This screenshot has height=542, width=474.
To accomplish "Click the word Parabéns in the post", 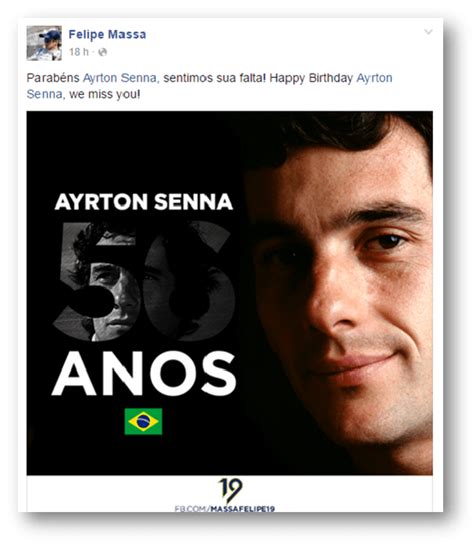I will 53,78.
